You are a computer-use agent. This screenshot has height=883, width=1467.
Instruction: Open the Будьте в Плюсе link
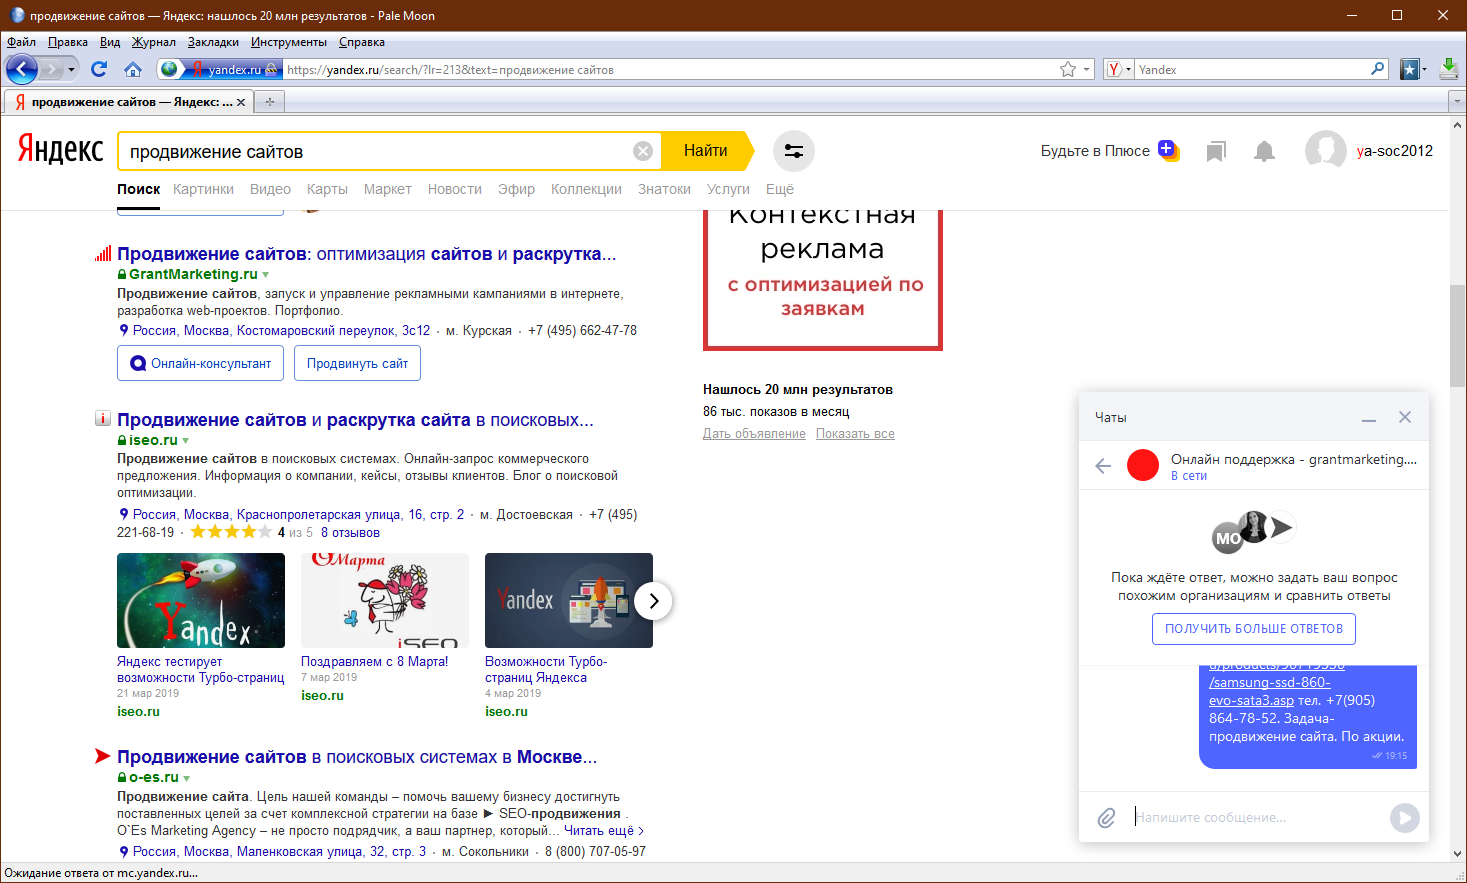pyautogui.click(x=1095, y=151)
